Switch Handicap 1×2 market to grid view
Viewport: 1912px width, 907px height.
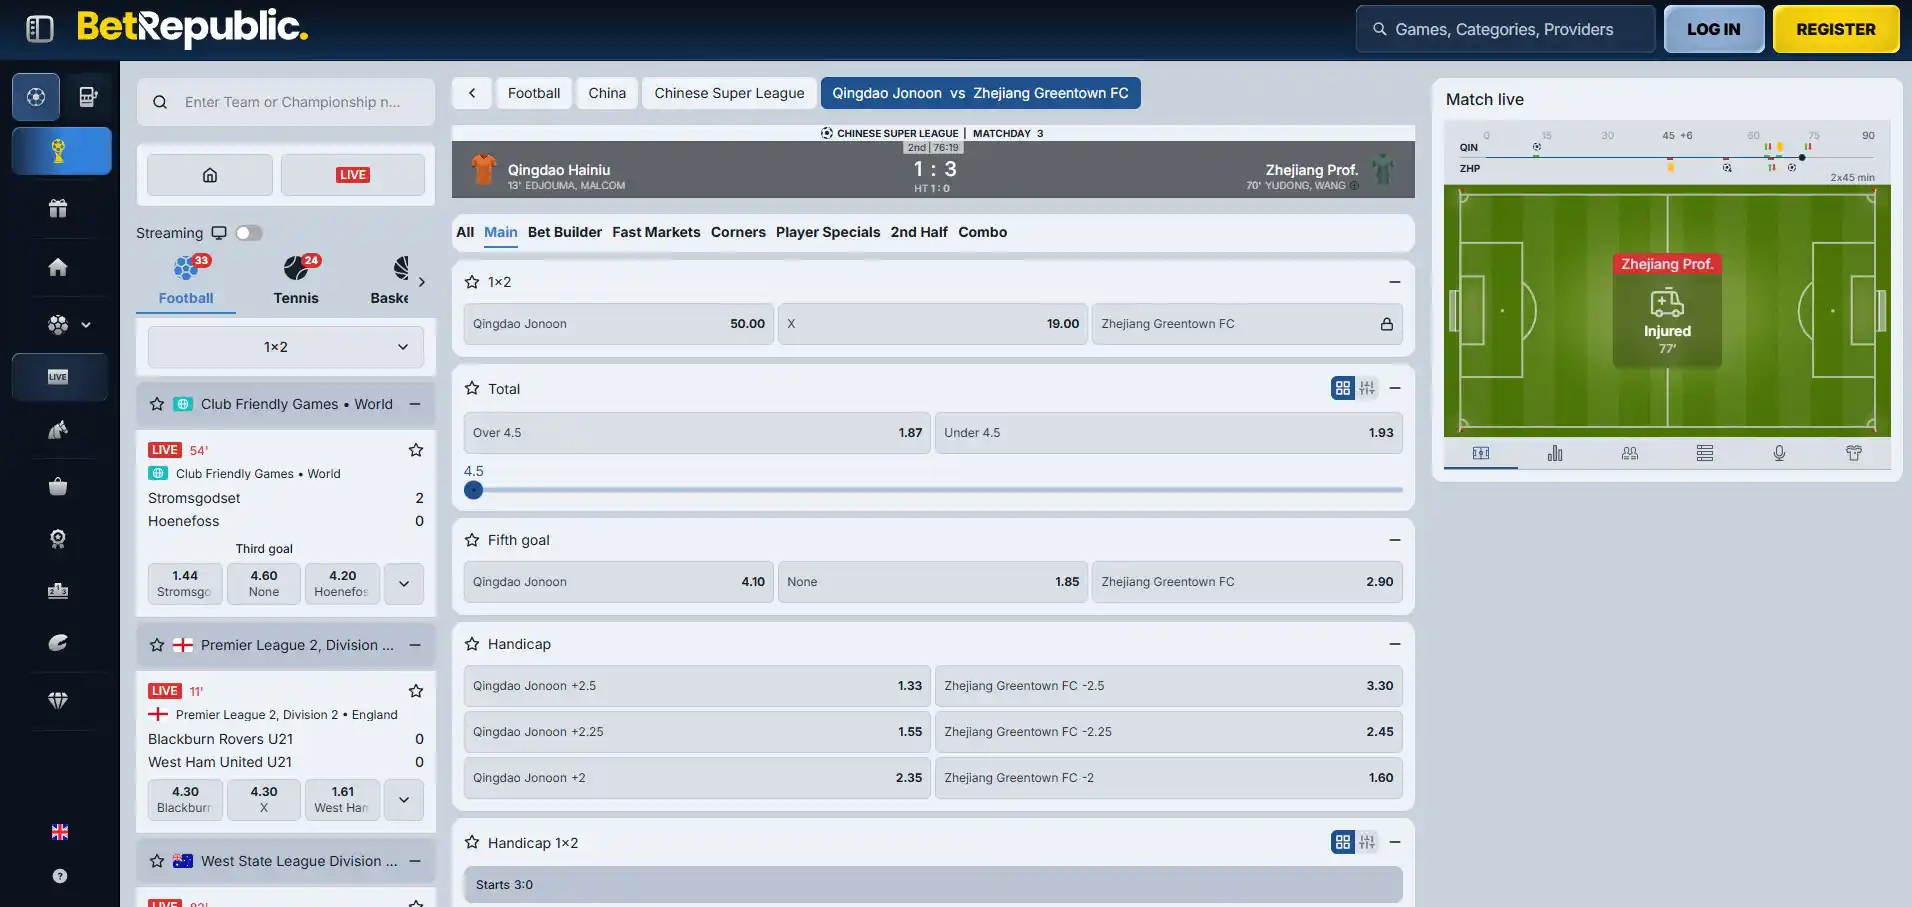1343,842
